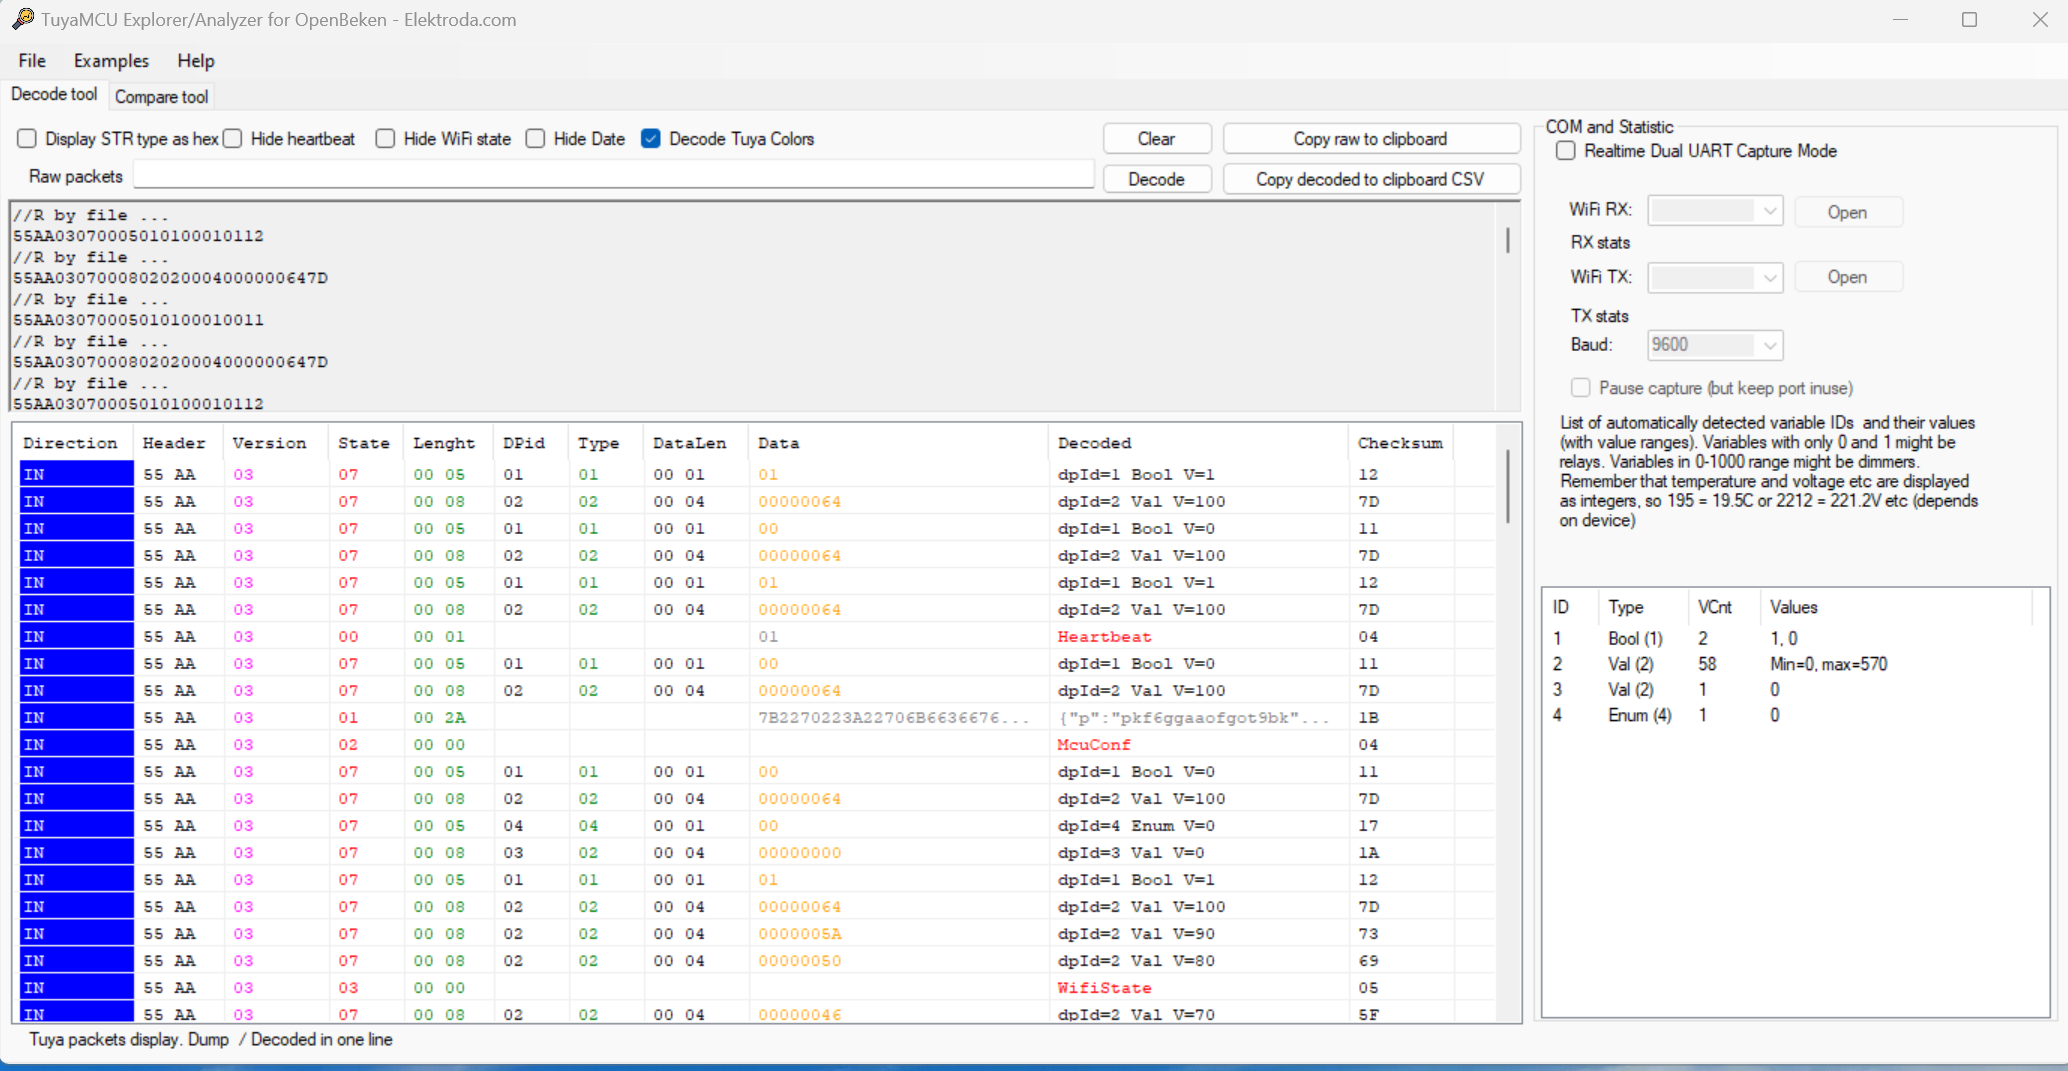
Task: Click the pkf6ggaaofgot9bk JSON decoded cell
Action: 1194,717
